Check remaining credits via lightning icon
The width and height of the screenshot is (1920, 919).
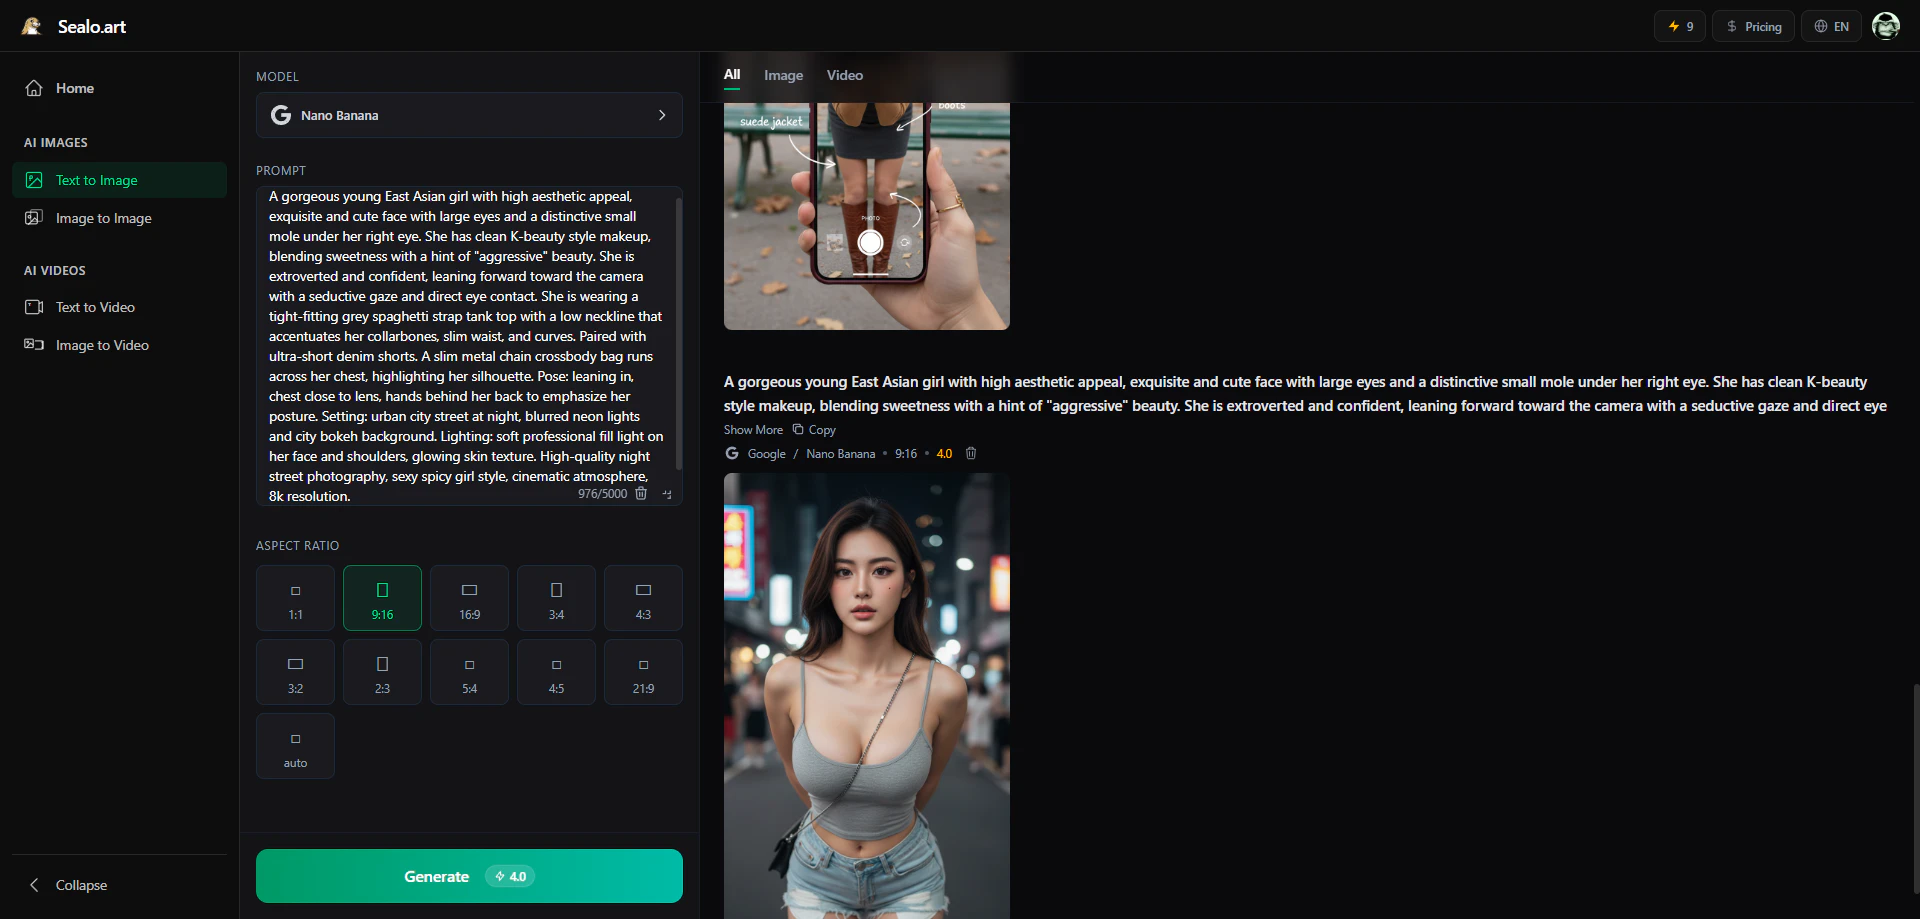click(x=1679, y=25)
